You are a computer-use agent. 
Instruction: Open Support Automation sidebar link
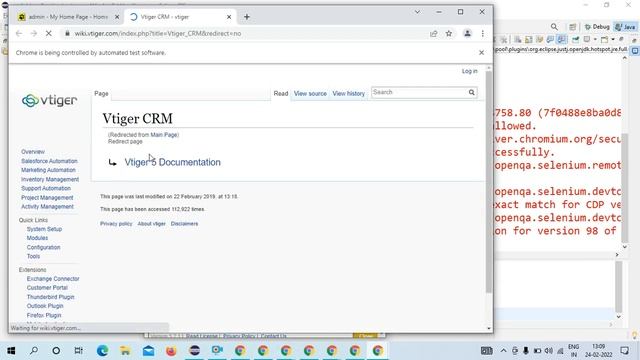click(x=46, y=188)
